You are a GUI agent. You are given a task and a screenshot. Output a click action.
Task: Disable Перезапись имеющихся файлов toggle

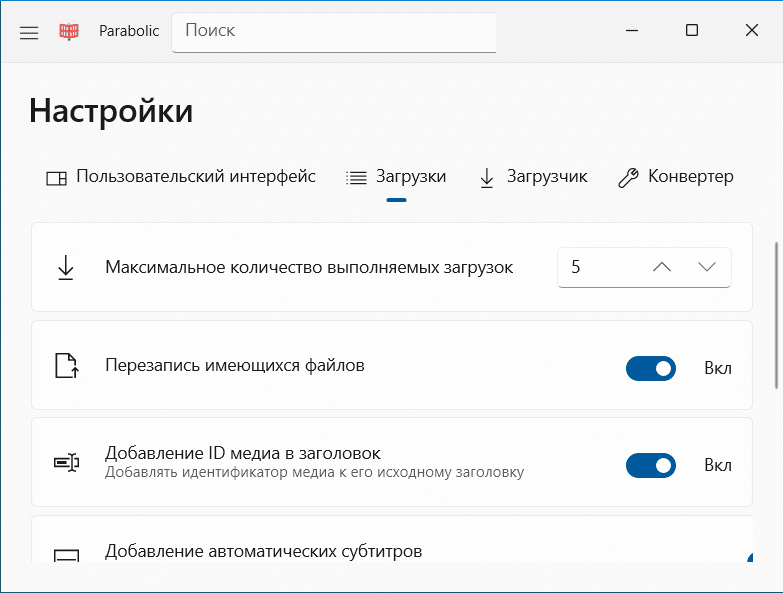point(651,368)
